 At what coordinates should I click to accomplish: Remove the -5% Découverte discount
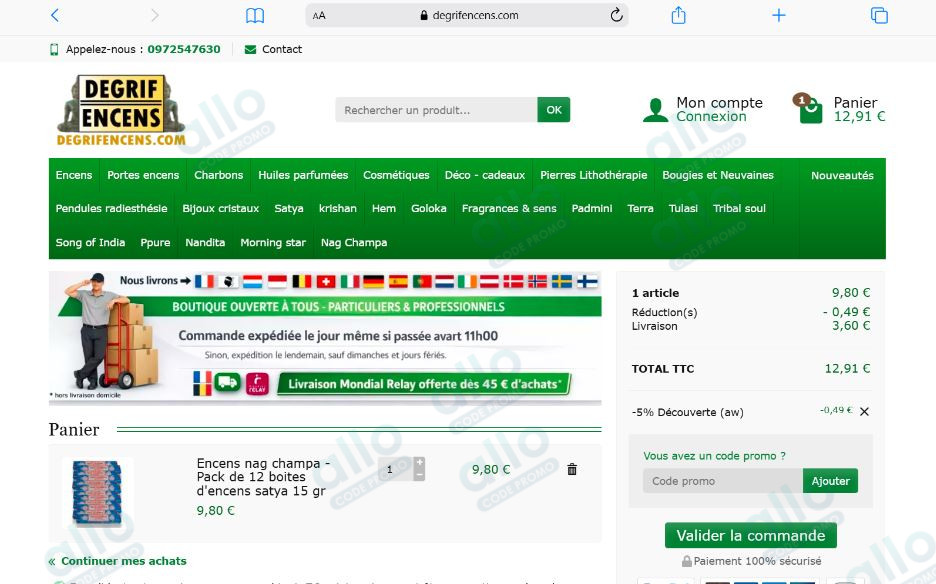pos(864,411)
